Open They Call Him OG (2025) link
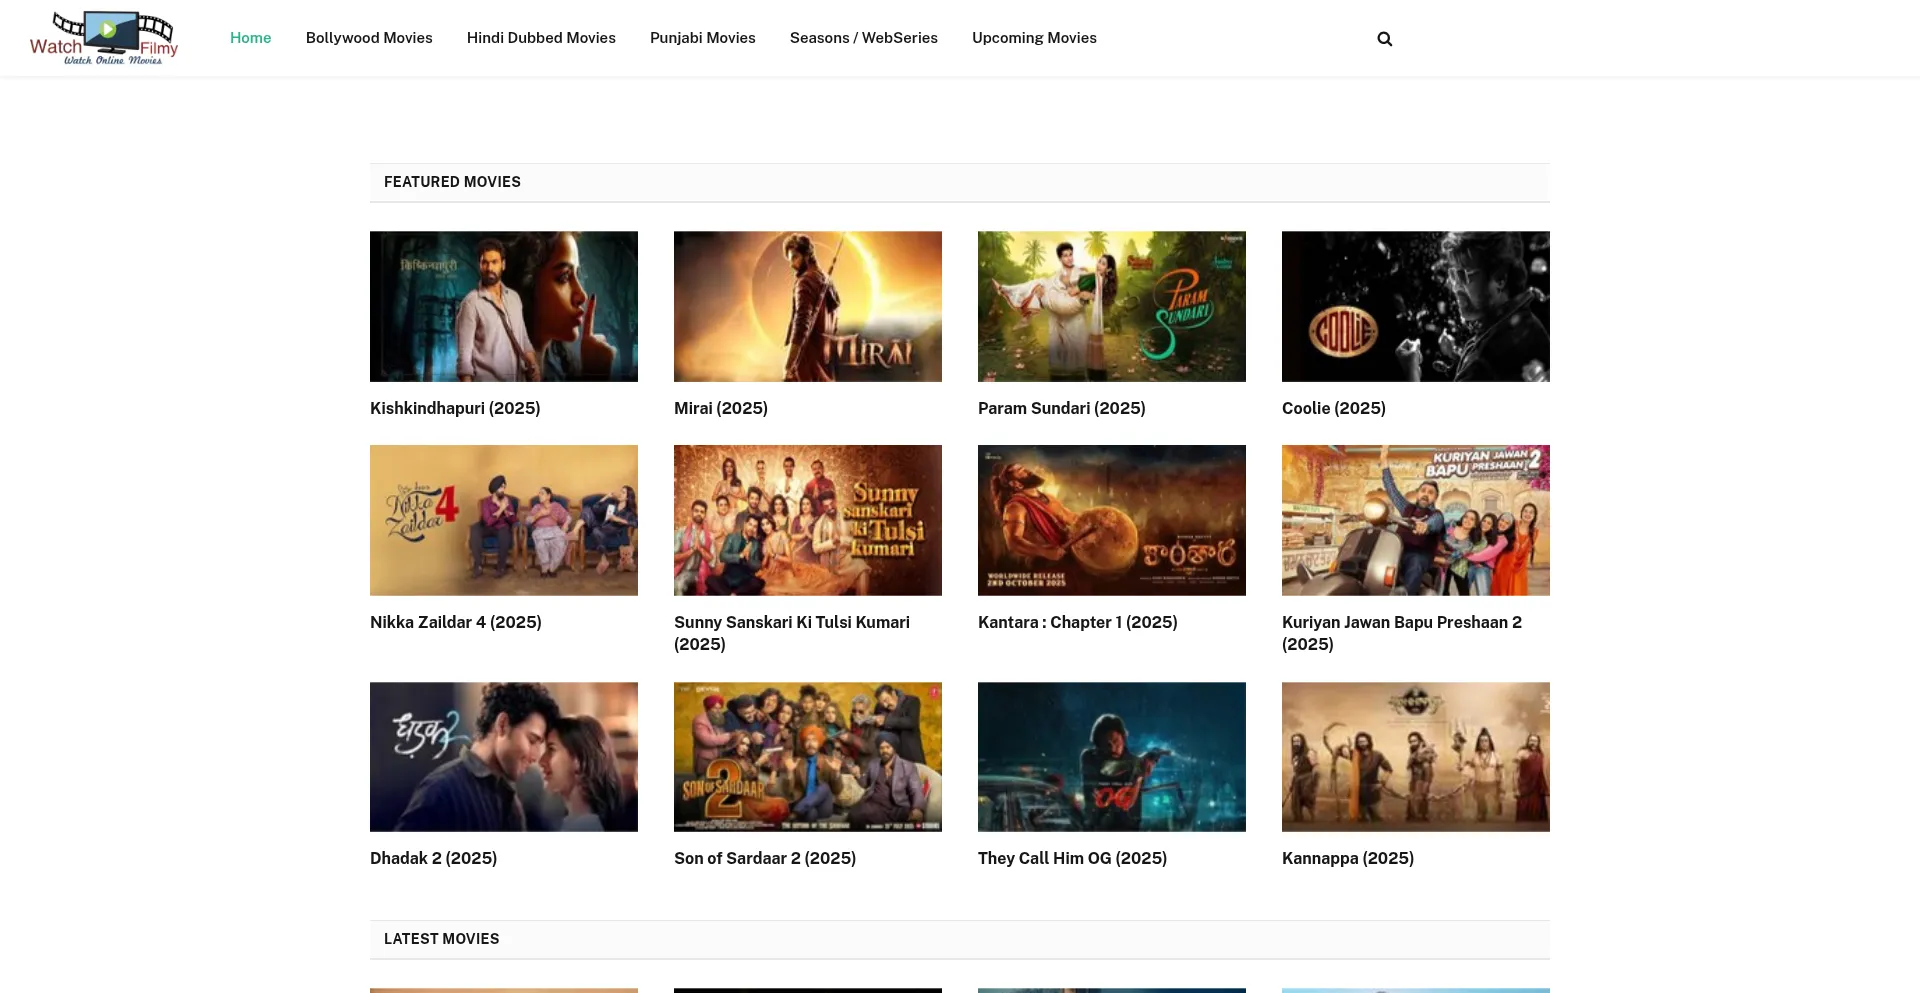Screen dimensions: 1920x993 1072,858
